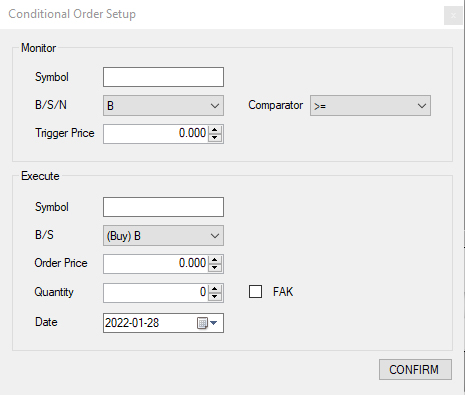The image size is (465, 395).
Task: Expand the B/S/N dropdown
Action: pyautogui.click(x=163, y=106)
